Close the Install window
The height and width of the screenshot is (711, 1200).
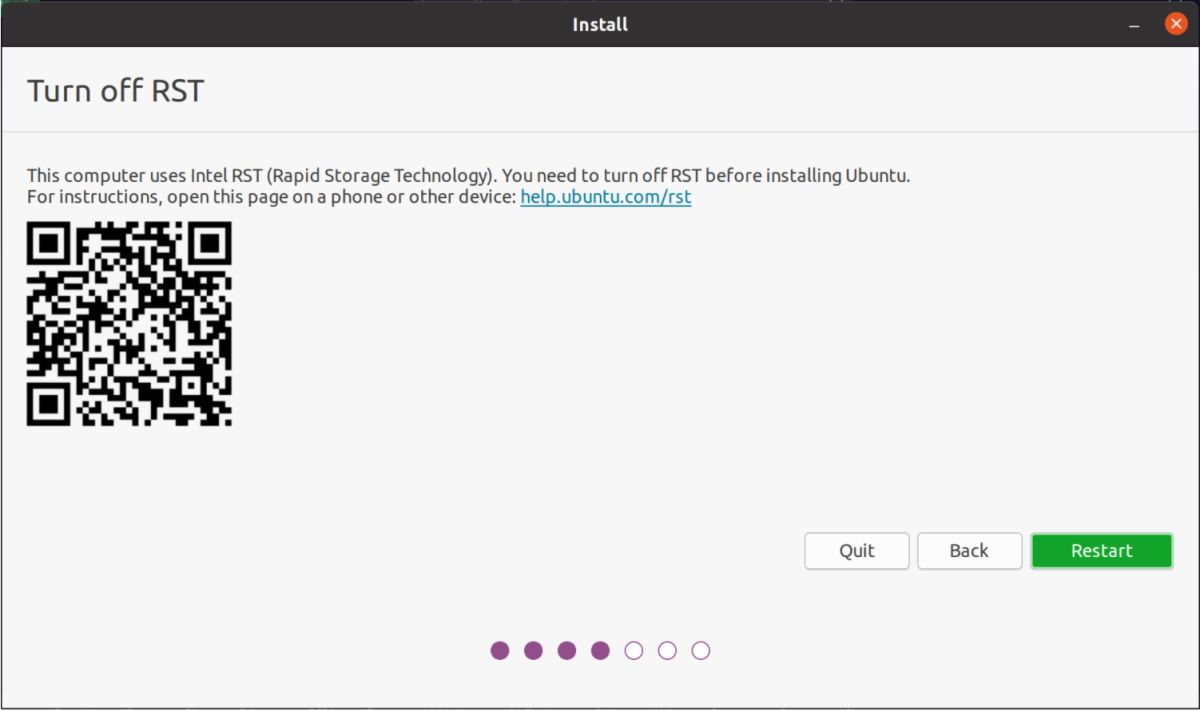click(x=1176, y=24)
